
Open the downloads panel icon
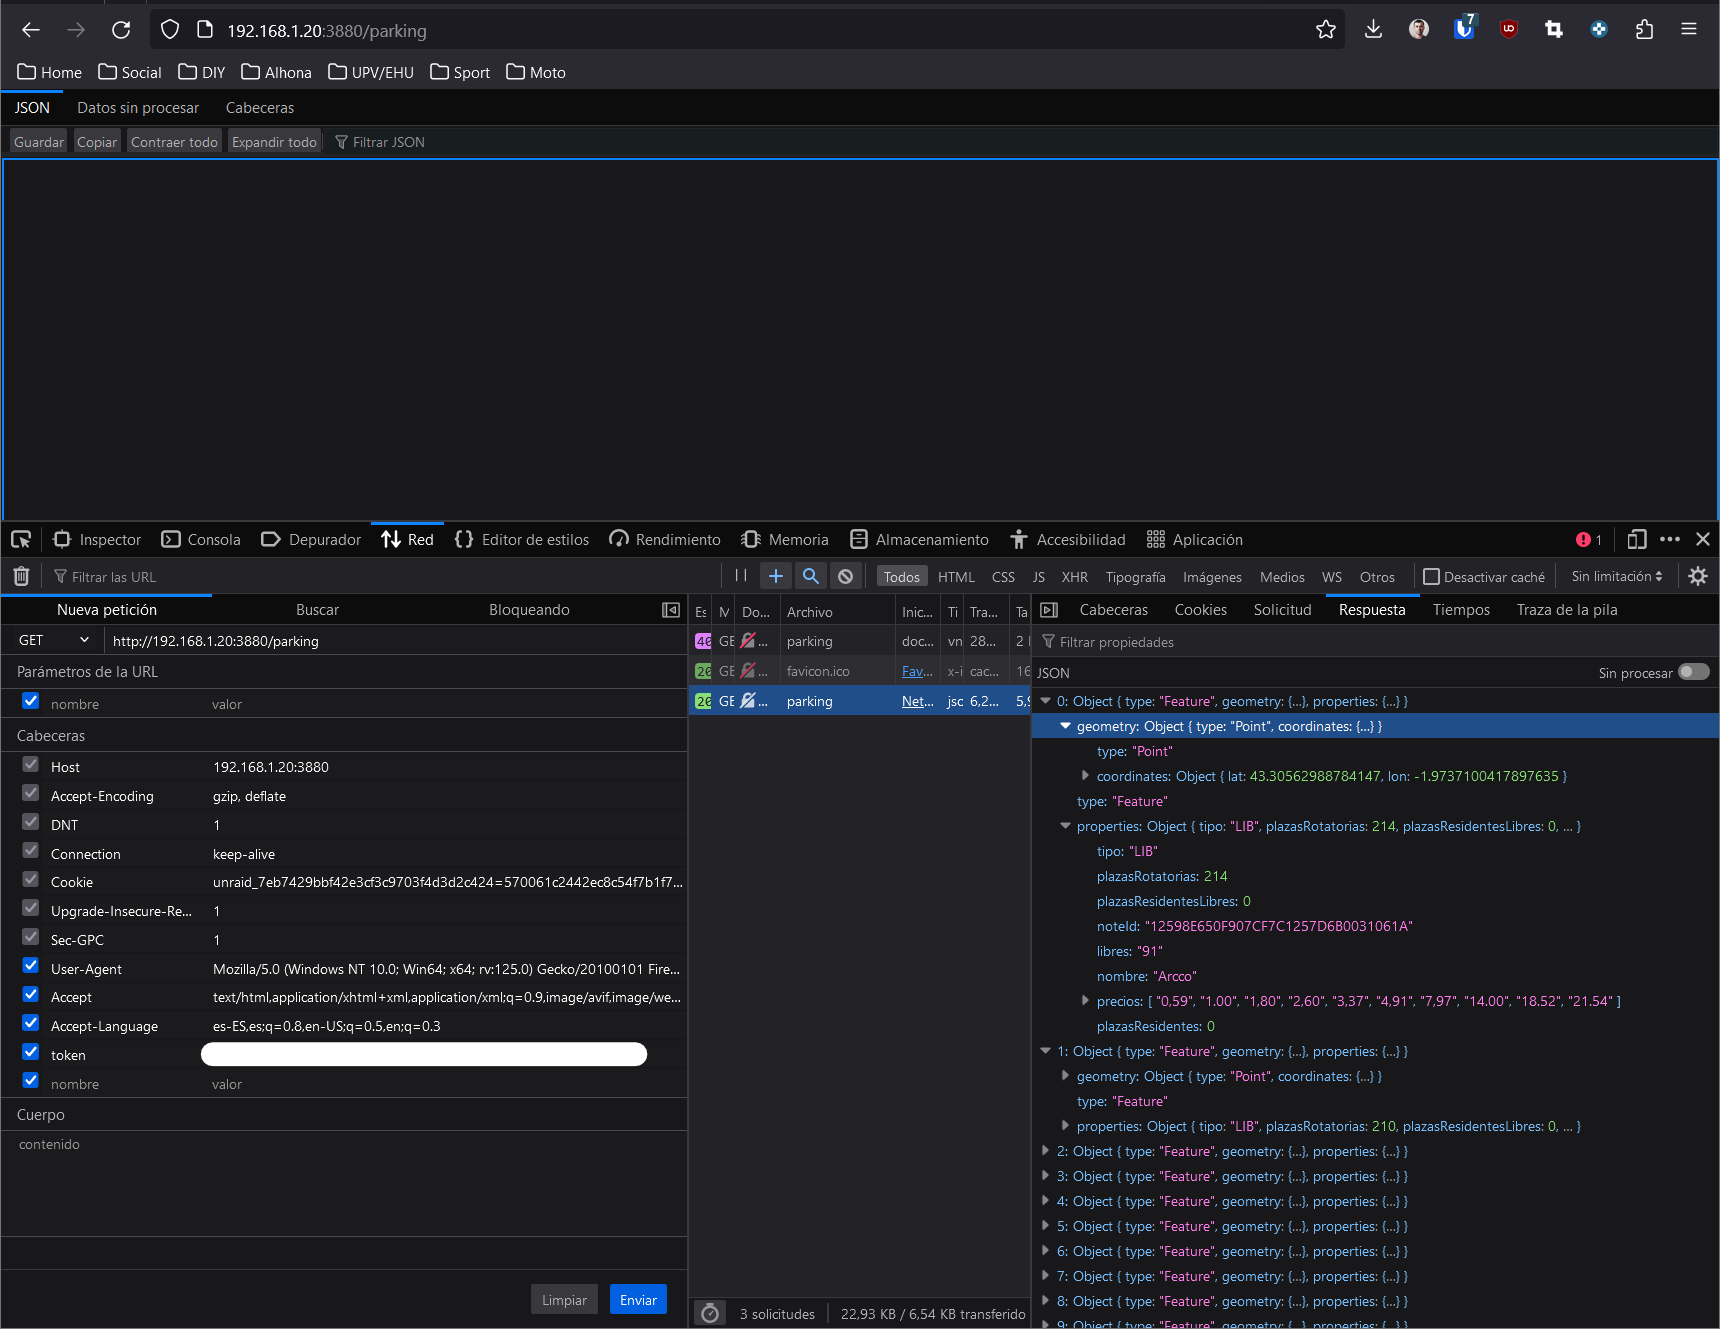1374,30
